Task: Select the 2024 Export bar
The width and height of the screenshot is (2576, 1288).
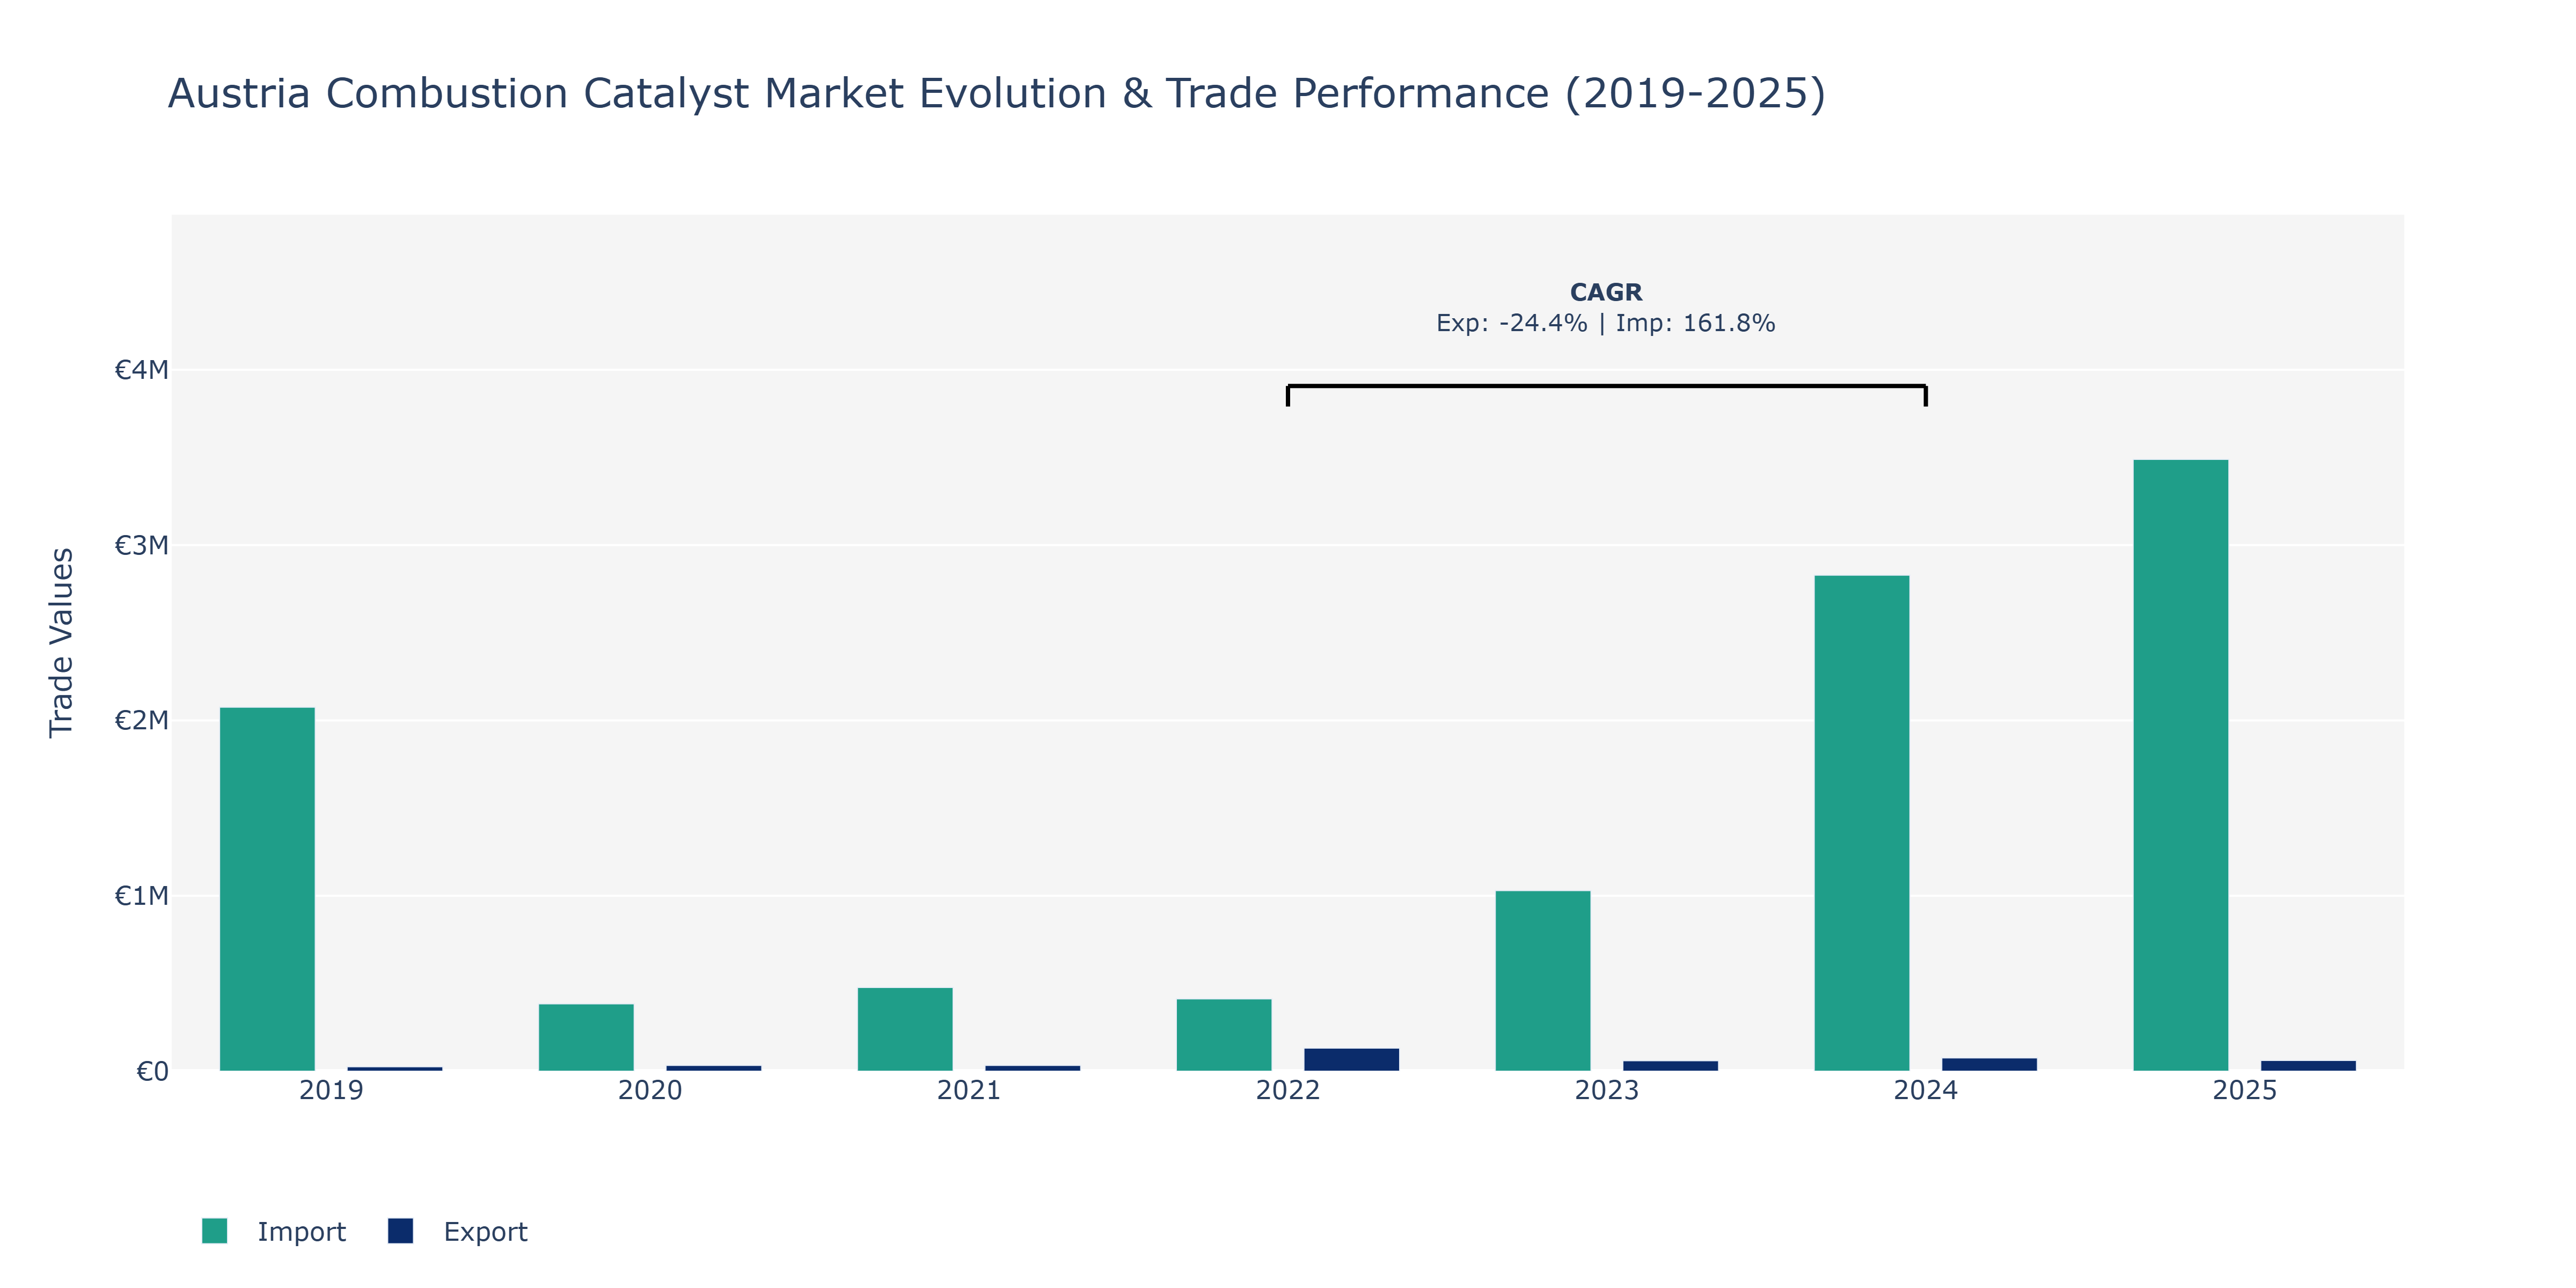Action: click(x=1990, y=1065)
